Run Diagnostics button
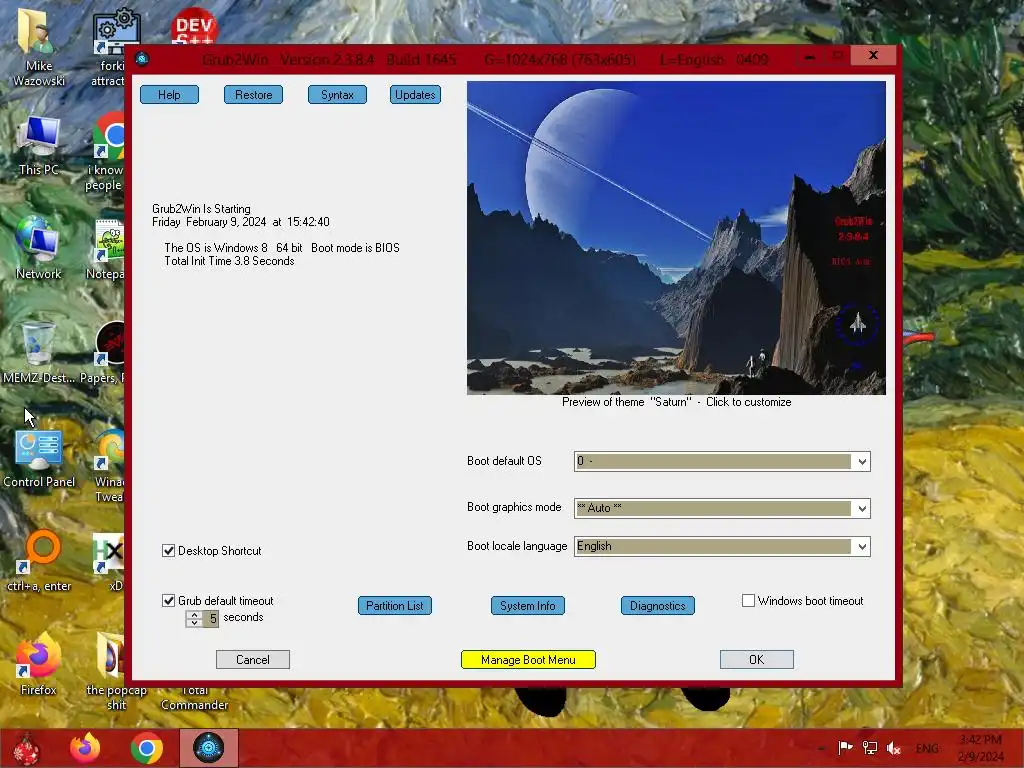This screenshot has height=768, width=1024. 658,605
